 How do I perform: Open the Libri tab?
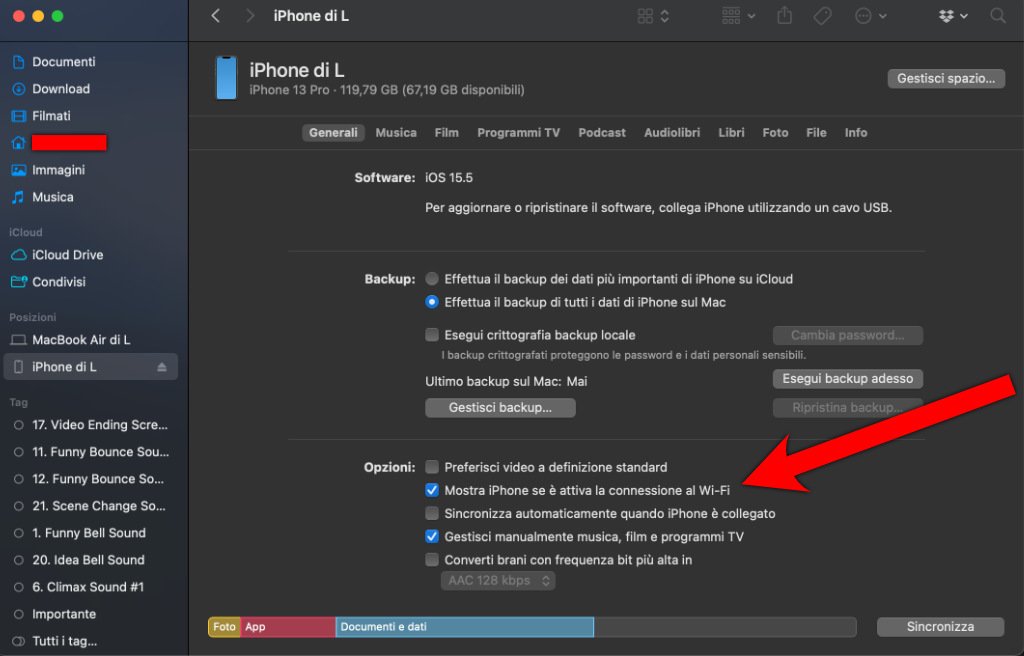coord(731,133)
